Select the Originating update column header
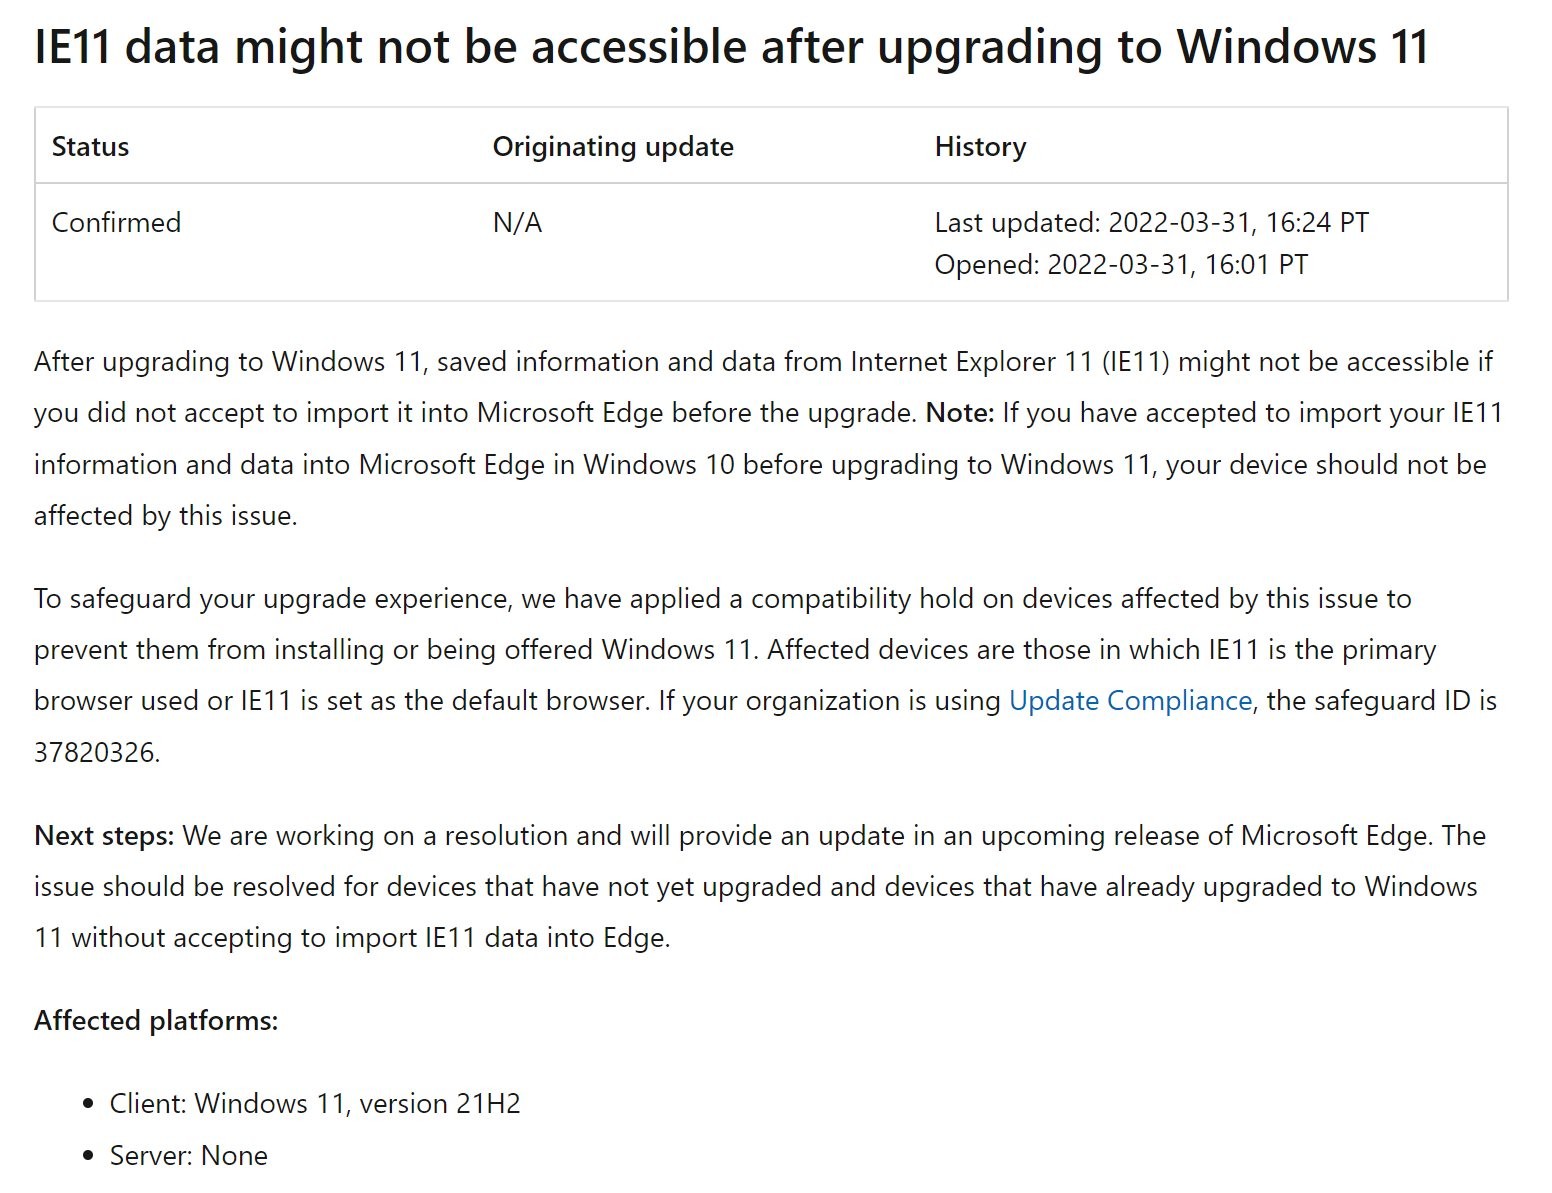This screenshot has height=1193, width=1552. pos(613,147)
